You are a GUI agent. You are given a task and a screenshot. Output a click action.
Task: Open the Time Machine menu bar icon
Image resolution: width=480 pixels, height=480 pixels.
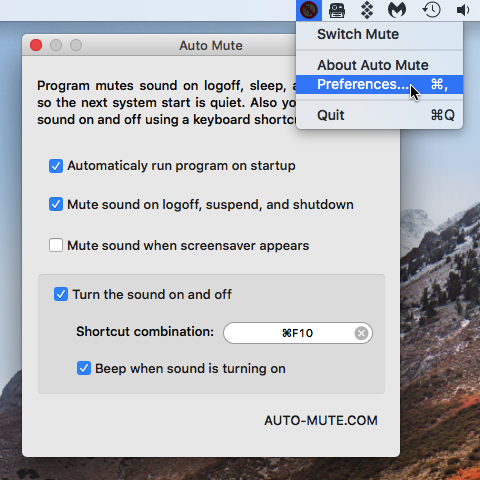coord(431,10)
